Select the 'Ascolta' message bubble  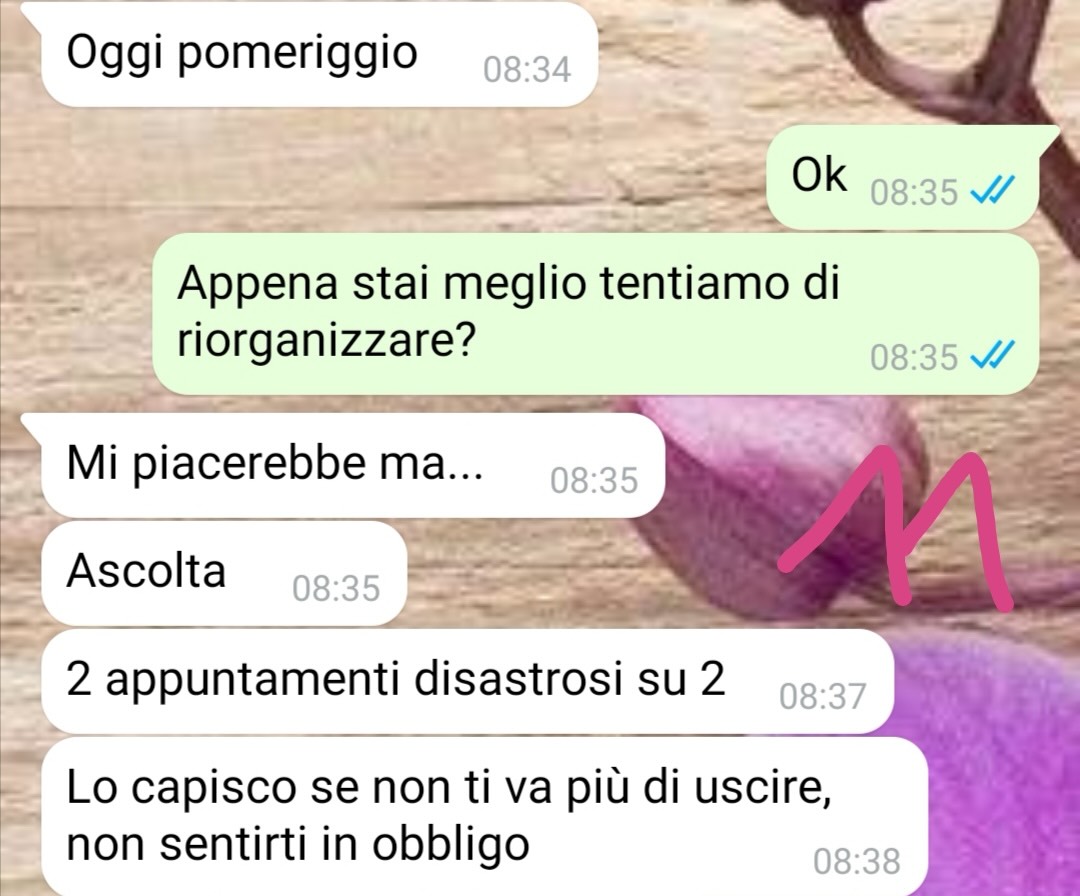224,573
